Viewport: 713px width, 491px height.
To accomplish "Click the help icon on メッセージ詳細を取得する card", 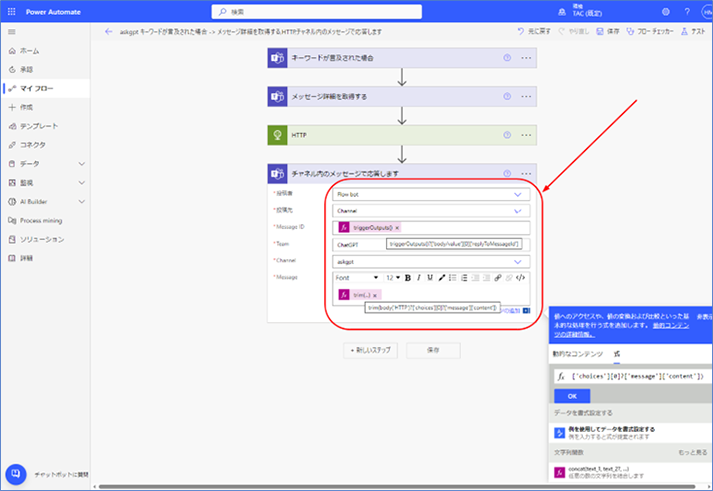I will (507, 96).
